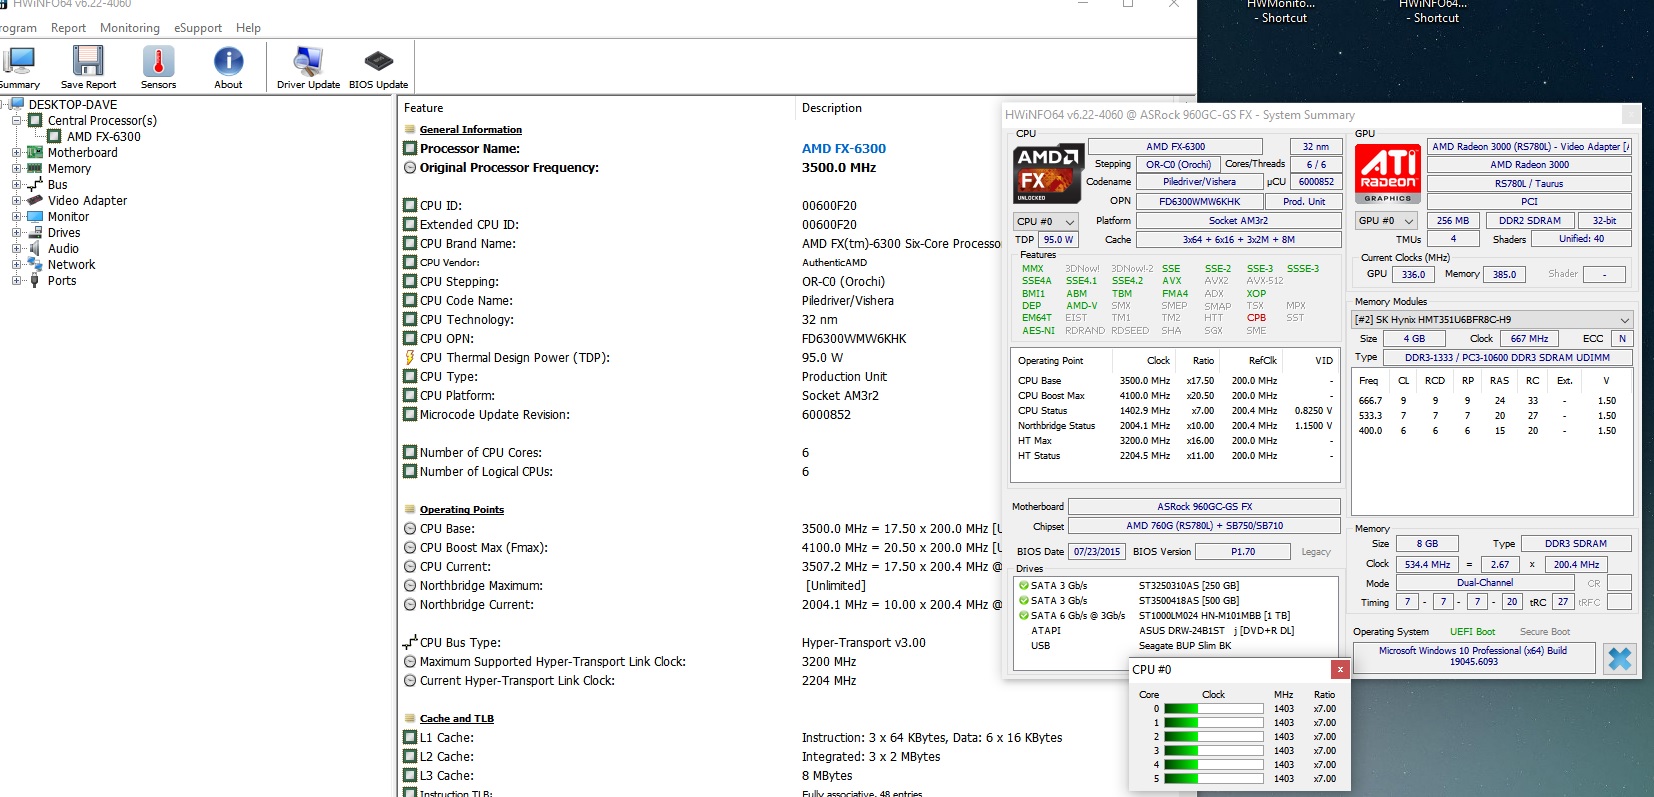
Task: Close the CPU #0 clock popup
Action: (x=1340, y=669)
